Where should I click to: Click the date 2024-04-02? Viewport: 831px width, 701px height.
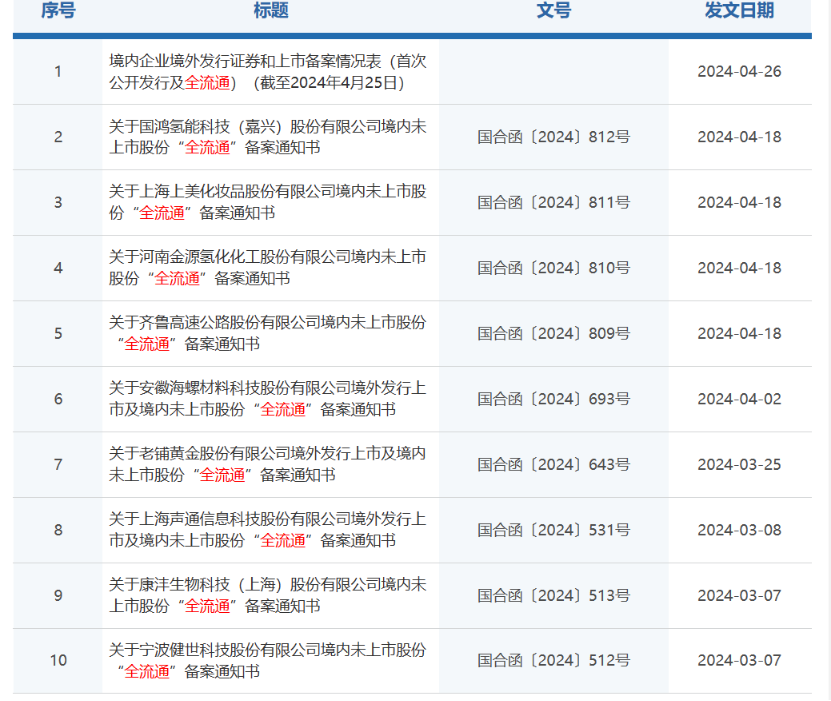pos(739,399)
